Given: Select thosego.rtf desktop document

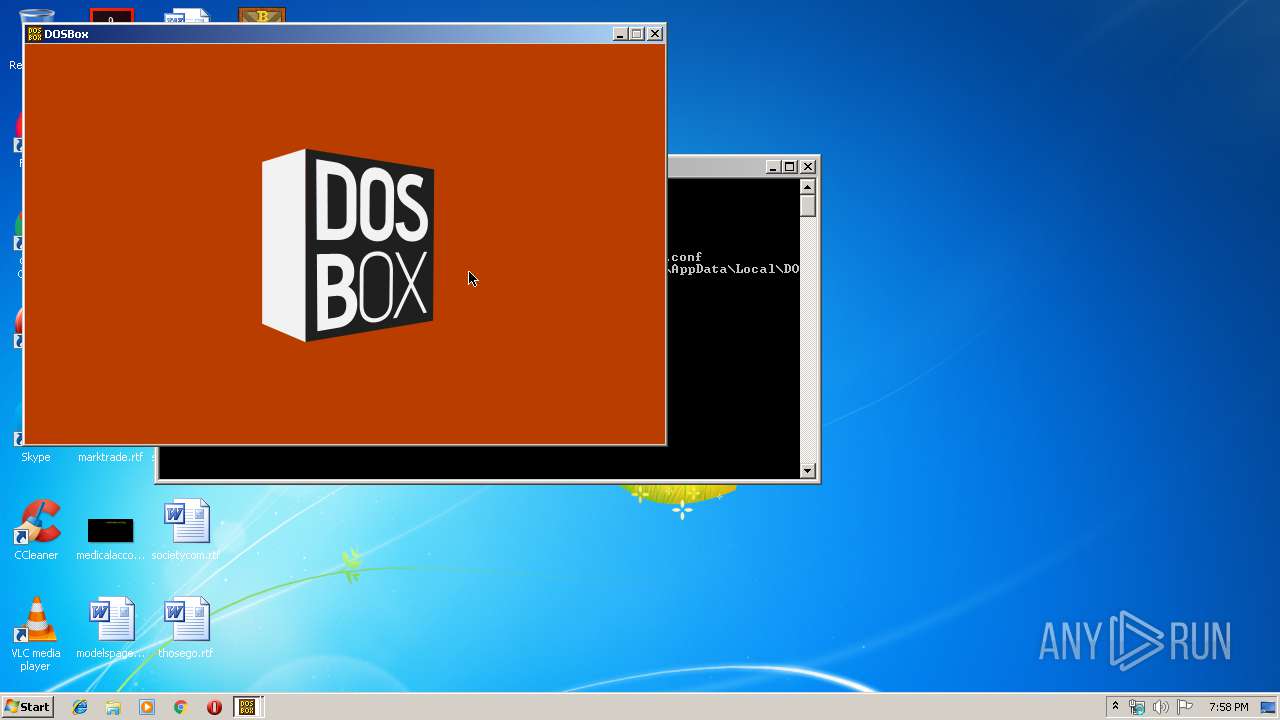Looking at the screenshot, I should [186, 628].
